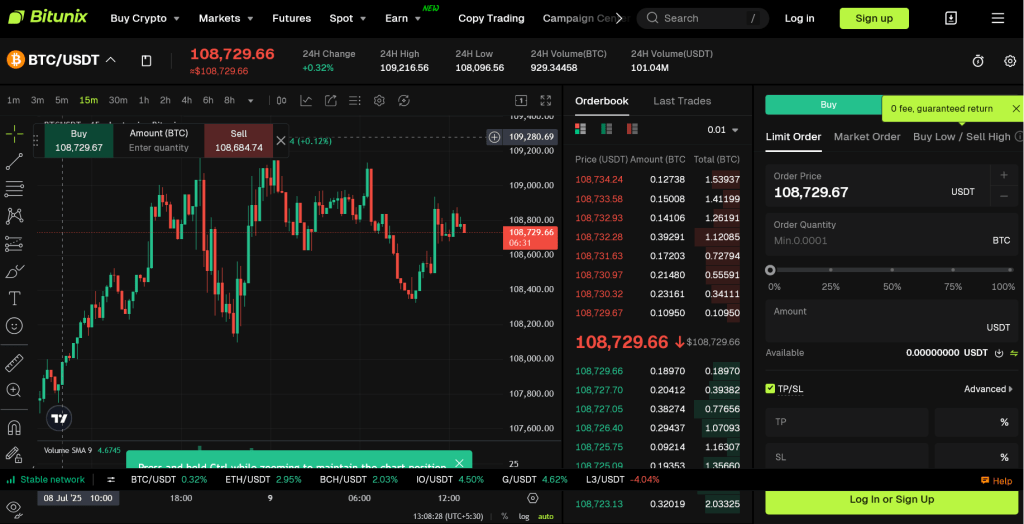1024x524 pixels.
Task: Switch to Market Order tab
Action: pos(867,137)
